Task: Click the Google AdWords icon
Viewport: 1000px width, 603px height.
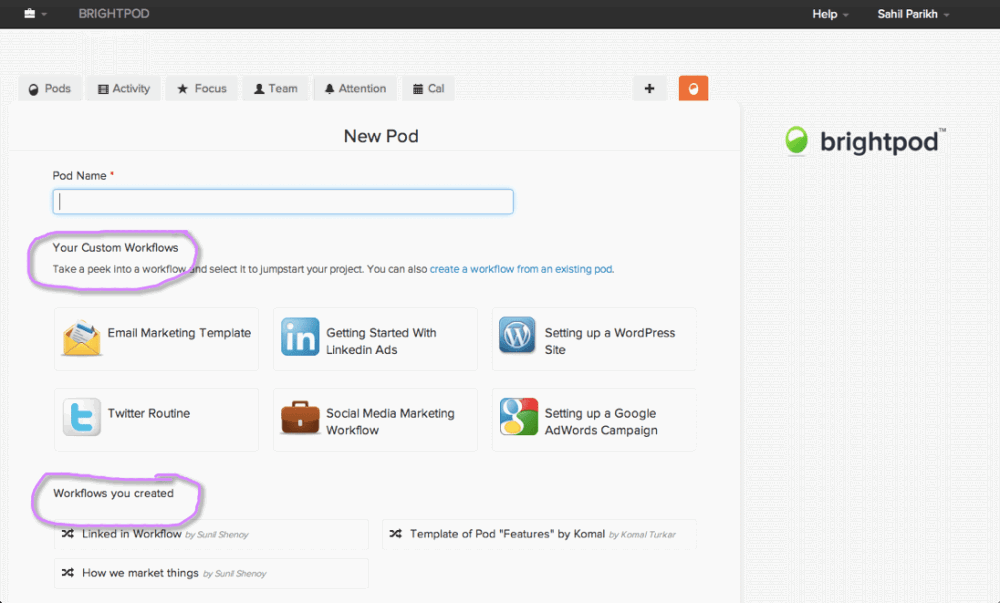Action: [518, 416]
